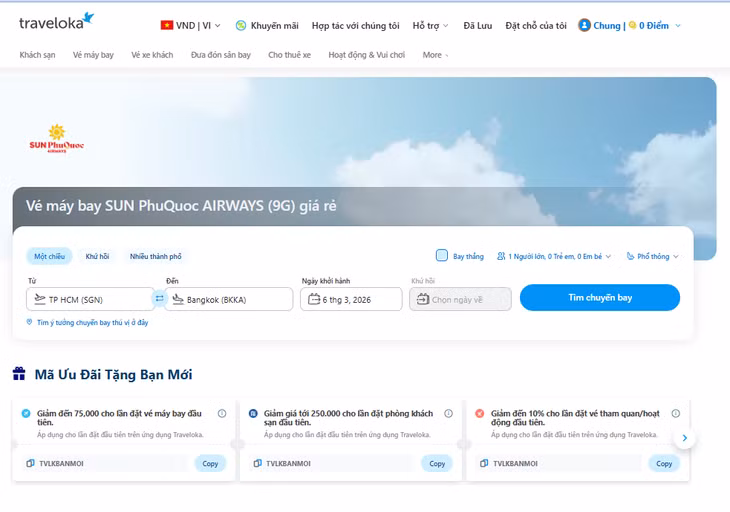This screenshot has height=512, width=730.
Task: Click the Bangkok (BKKA) destination field
Action: 229,299
